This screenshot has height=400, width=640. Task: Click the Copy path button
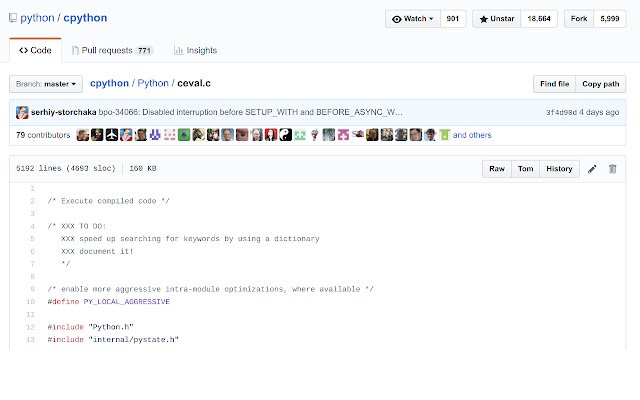click(x=600, y=84)
